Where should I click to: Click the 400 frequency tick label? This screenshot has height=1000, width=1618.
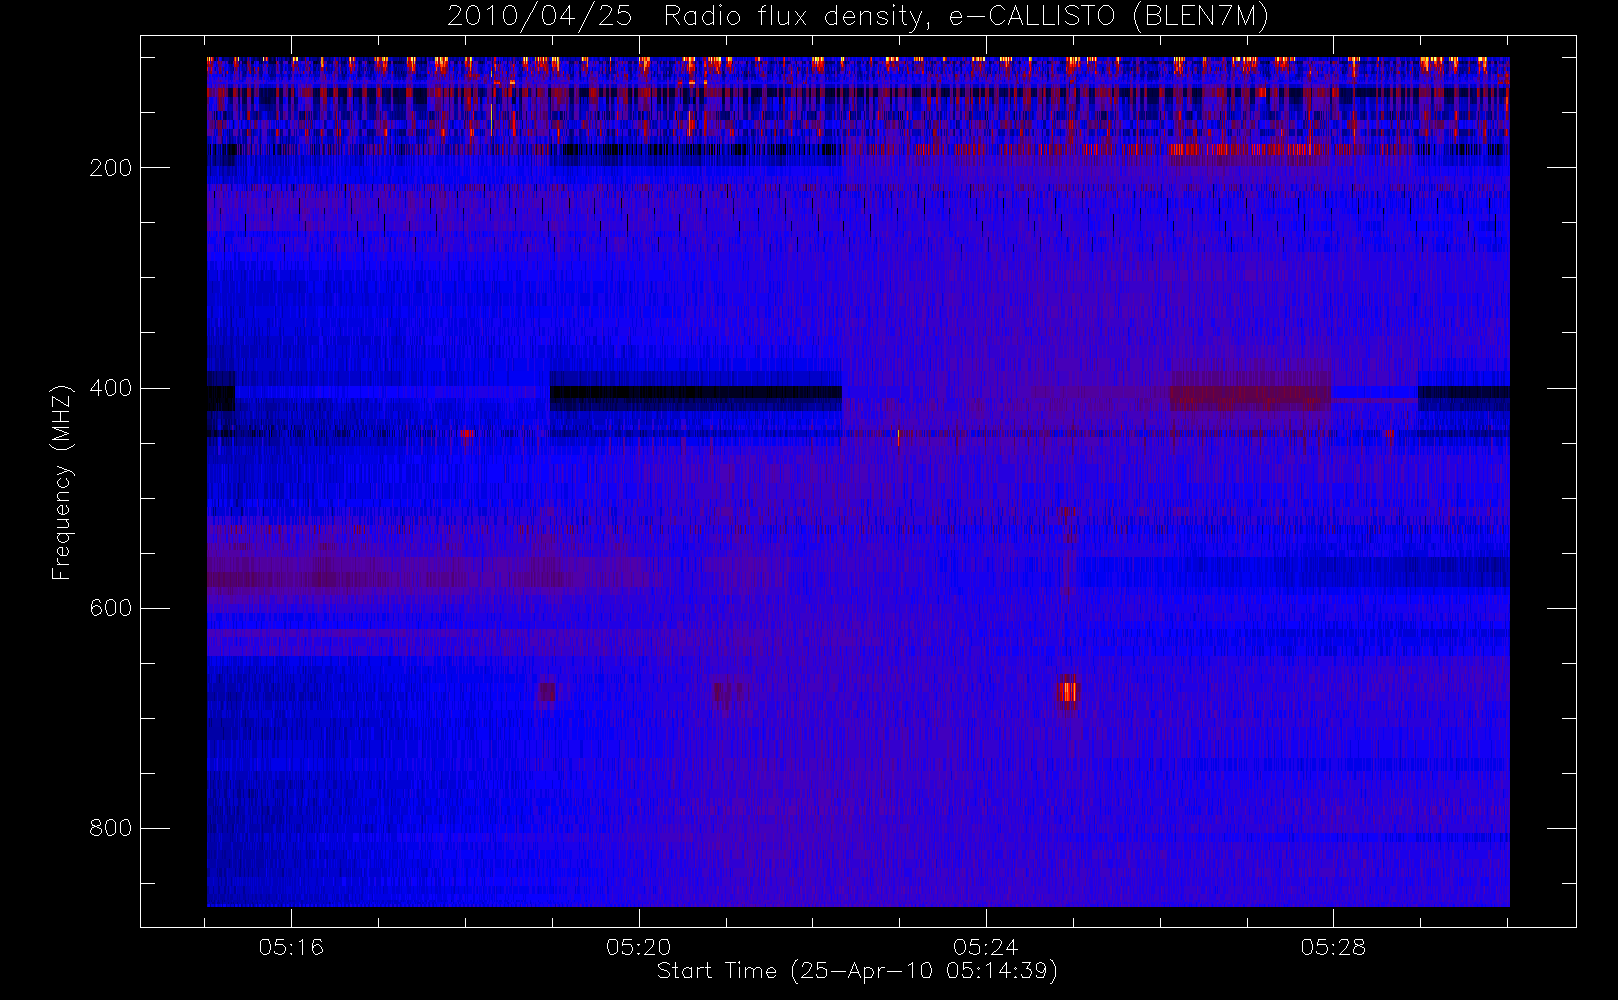click(111, 388)
